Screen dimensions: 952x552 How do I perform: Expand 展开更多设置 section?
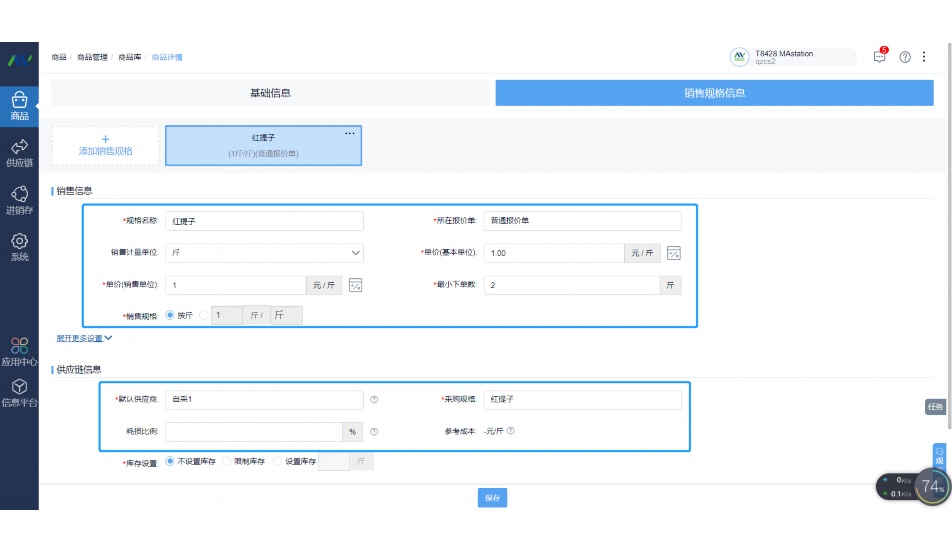(x=84, y=338)
